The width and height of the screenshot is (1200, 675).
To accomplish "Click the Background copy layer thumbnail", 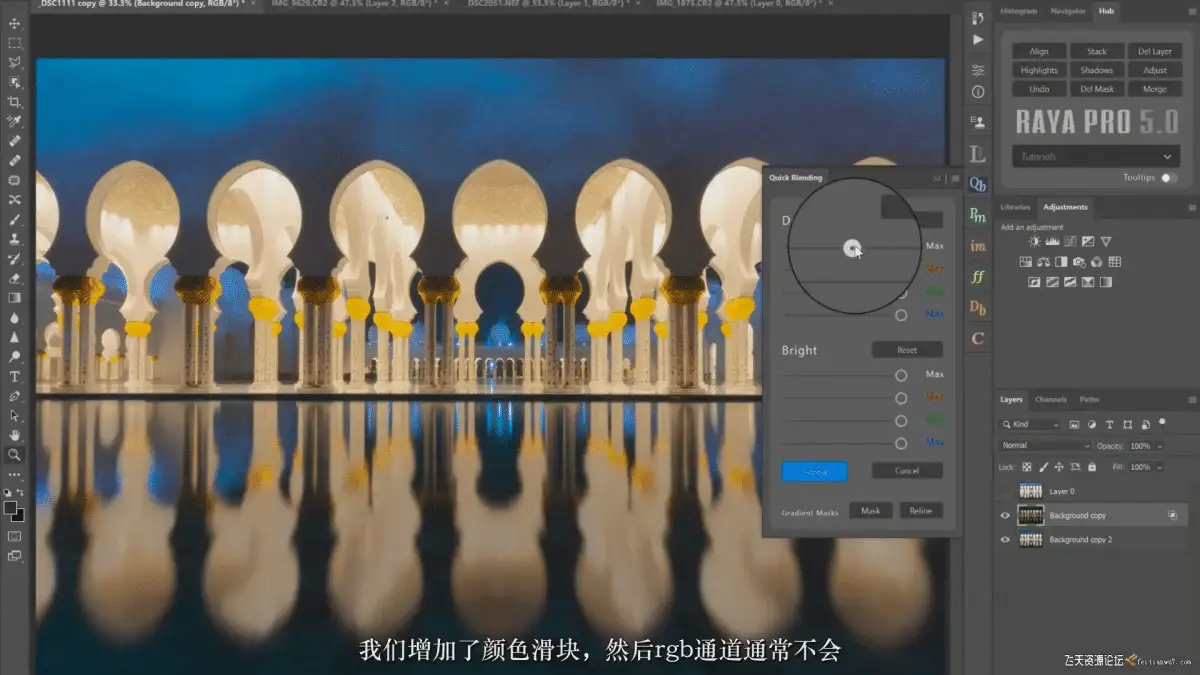I will coord(1030,515).
